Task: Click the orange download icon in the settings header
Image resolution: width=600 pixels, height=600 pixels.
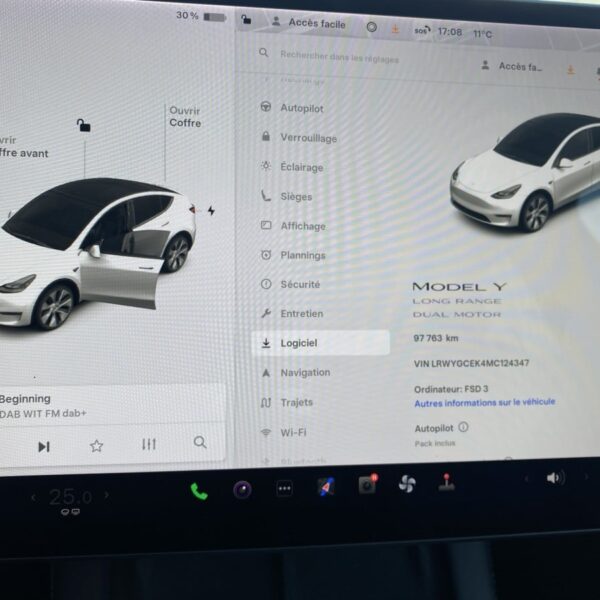Action: coord(570,70)
